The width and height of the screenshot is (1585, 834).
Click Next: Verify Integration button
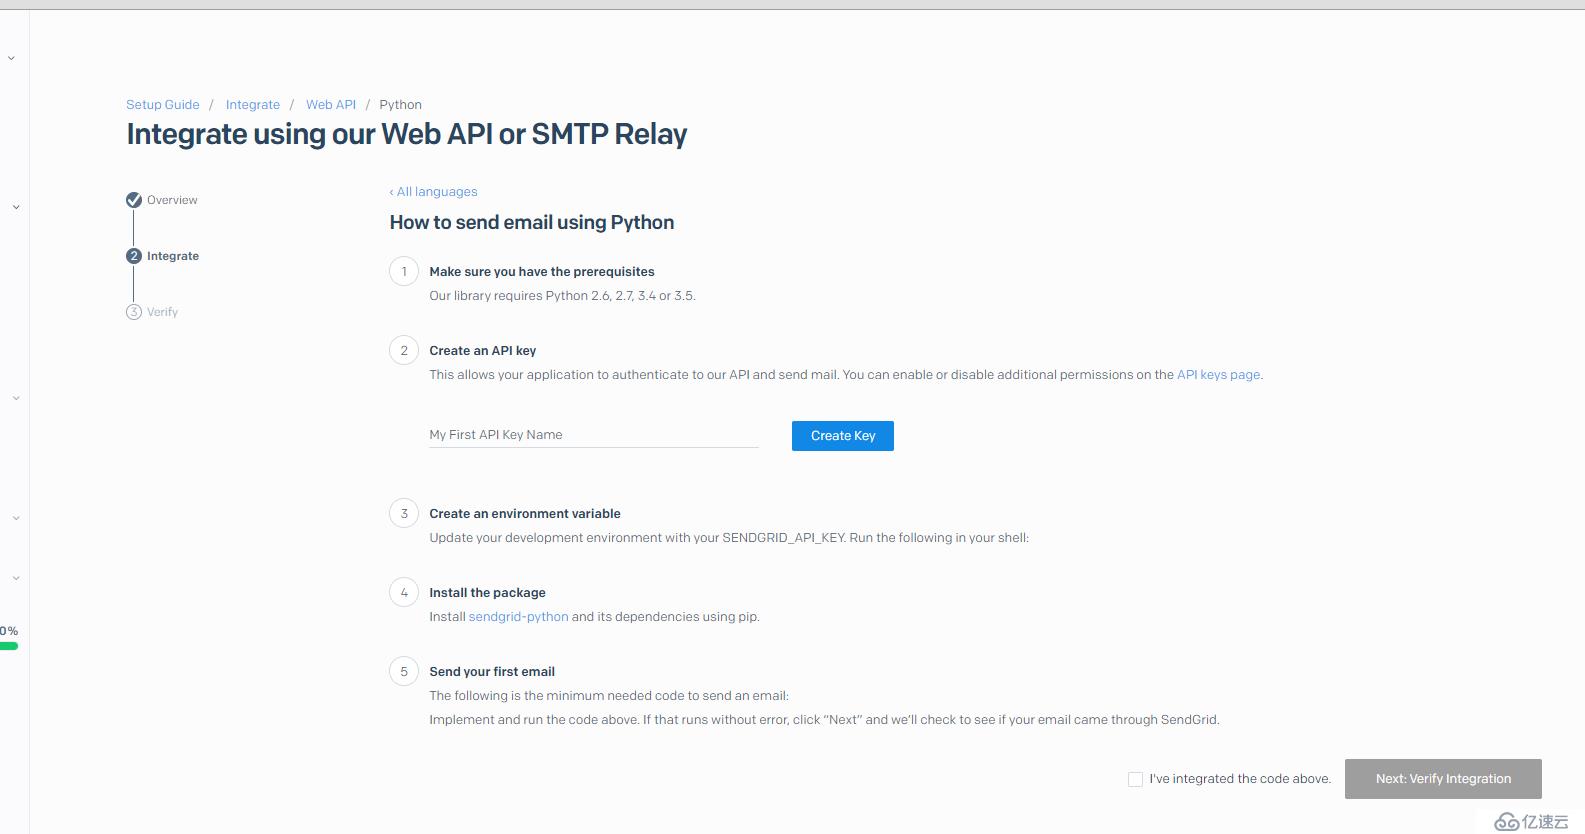1443,779
